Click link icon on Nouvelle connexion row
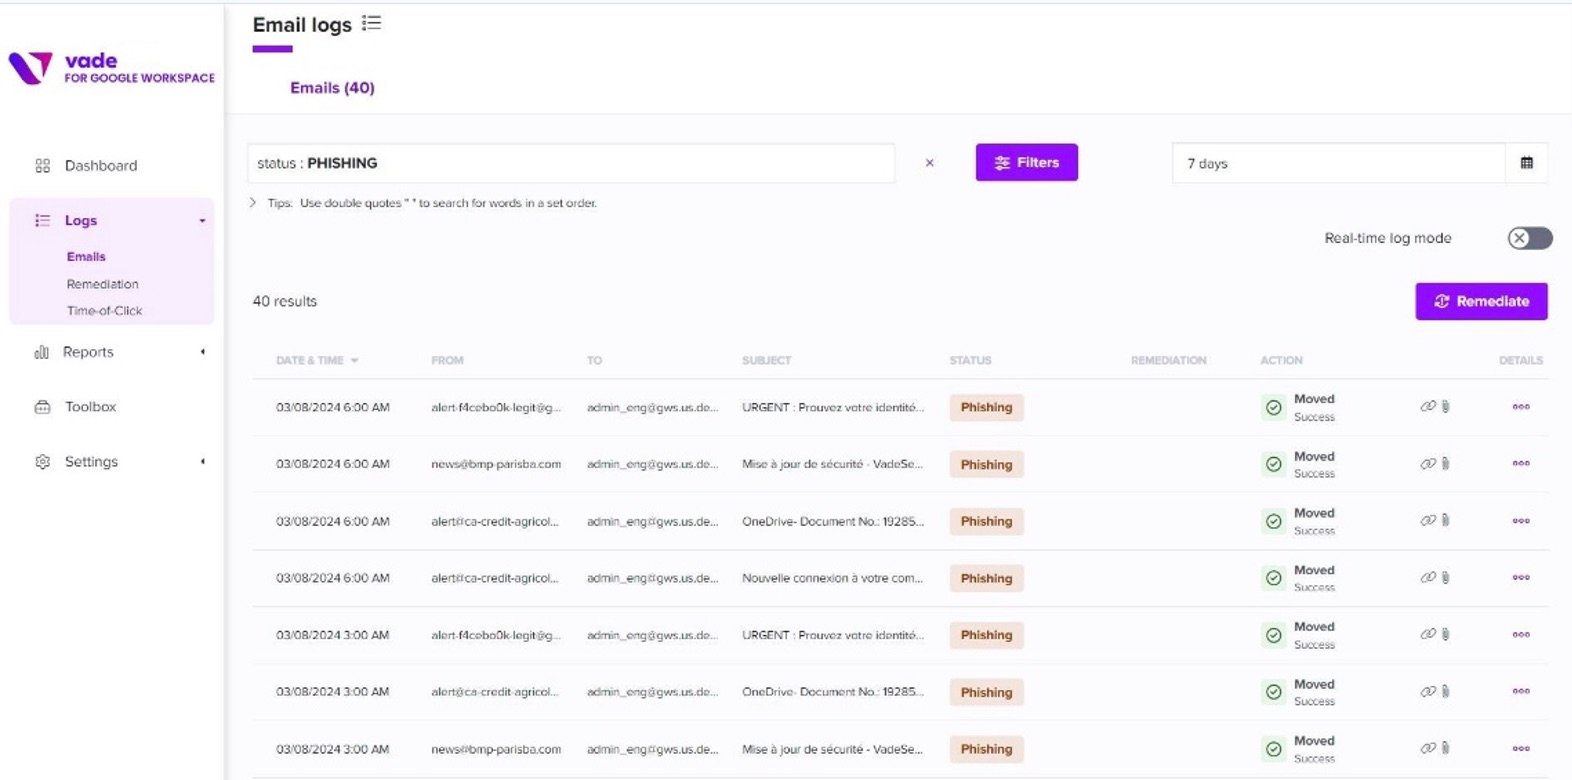The image size is (1572, 780). (x=1428, y=577)
